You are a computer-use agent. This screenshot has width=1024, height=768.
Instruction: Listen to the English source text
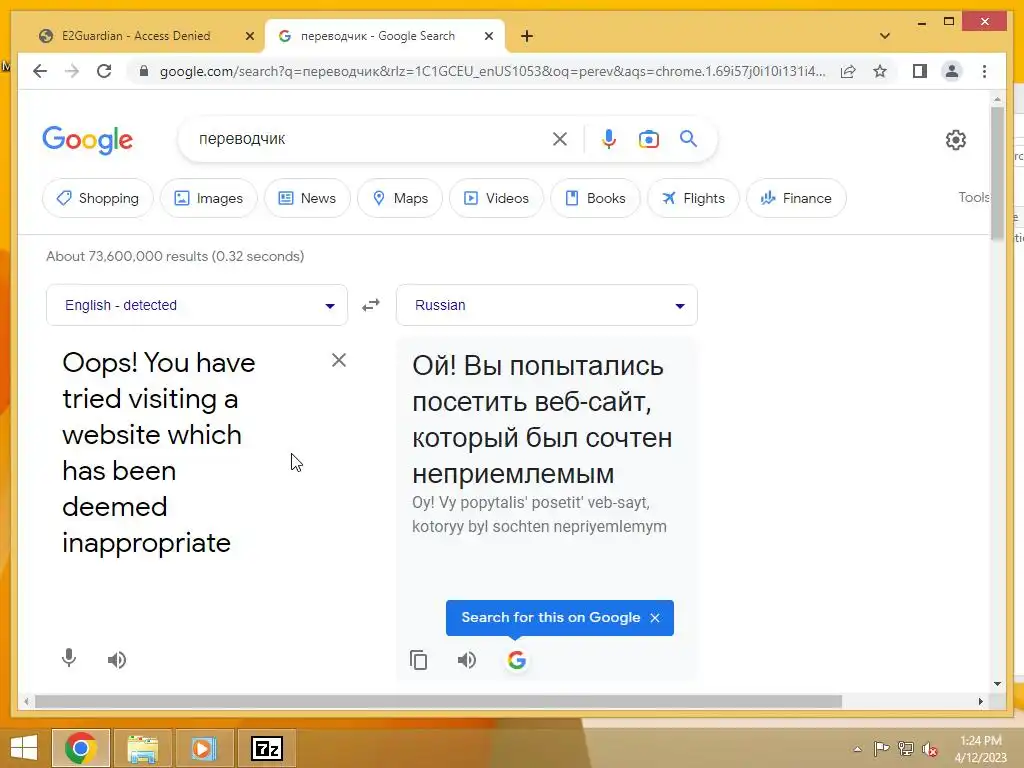coord(117,660)
